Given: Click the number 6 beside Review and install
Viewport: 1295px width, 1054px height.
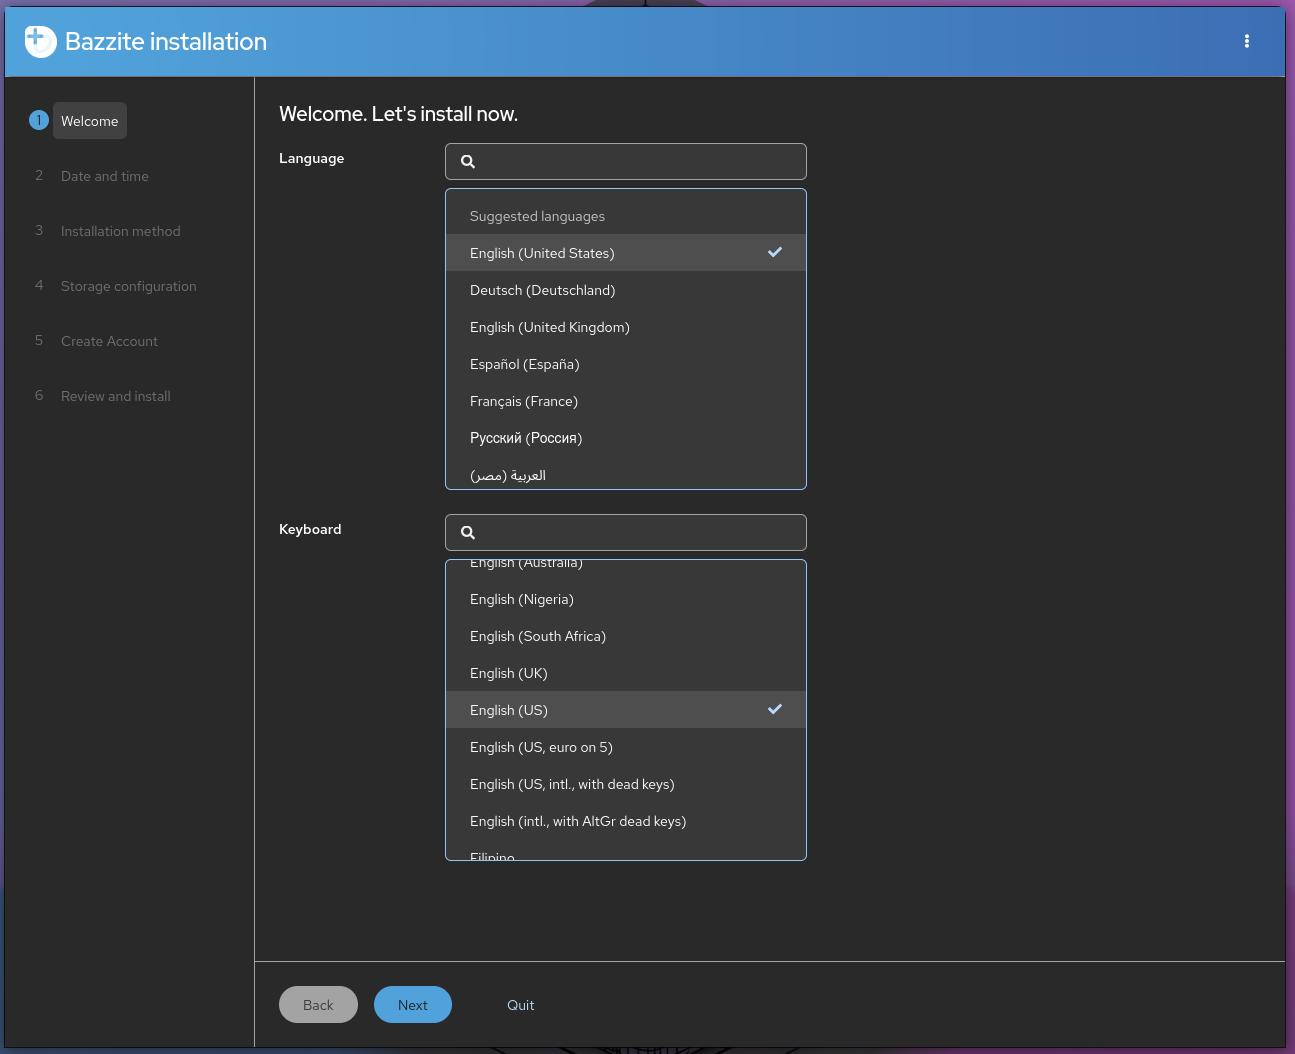Looking at the screenshot, I should pyautogui.click(x=39, y=395).
